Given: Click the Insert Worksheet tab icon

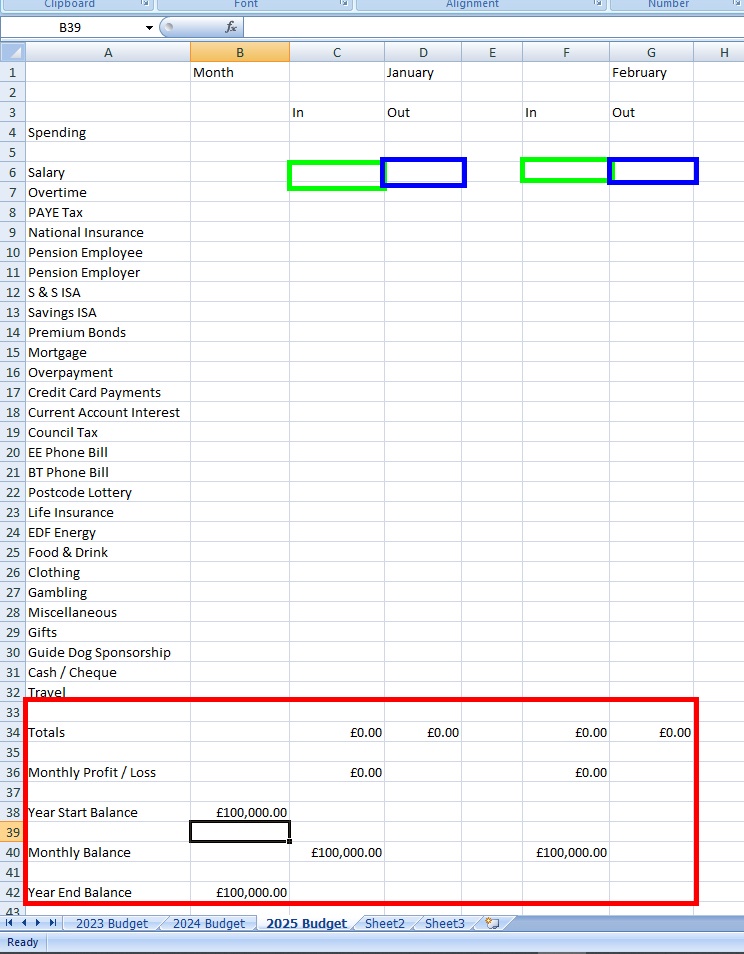Looking at the screenshot, I should click(492, 923).
